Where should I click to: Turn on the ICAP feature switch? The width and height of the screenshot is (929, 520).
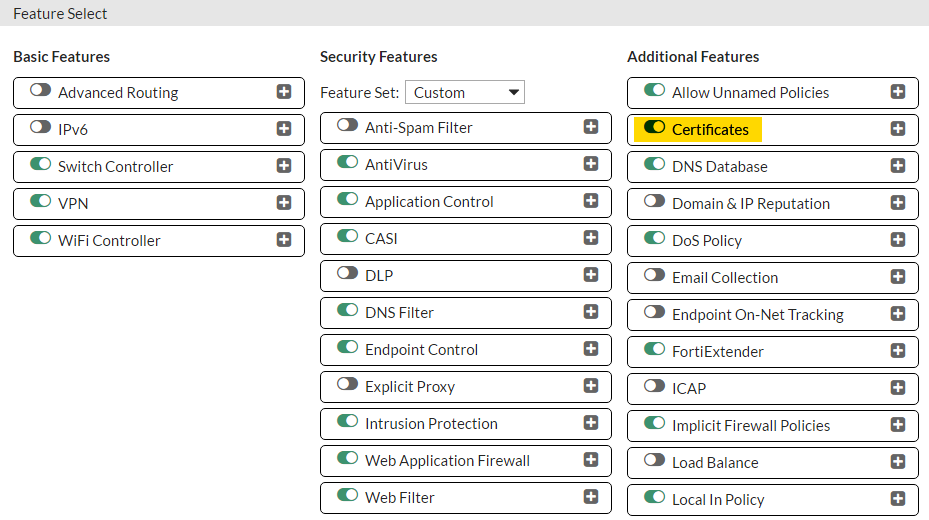pos(655,387)
